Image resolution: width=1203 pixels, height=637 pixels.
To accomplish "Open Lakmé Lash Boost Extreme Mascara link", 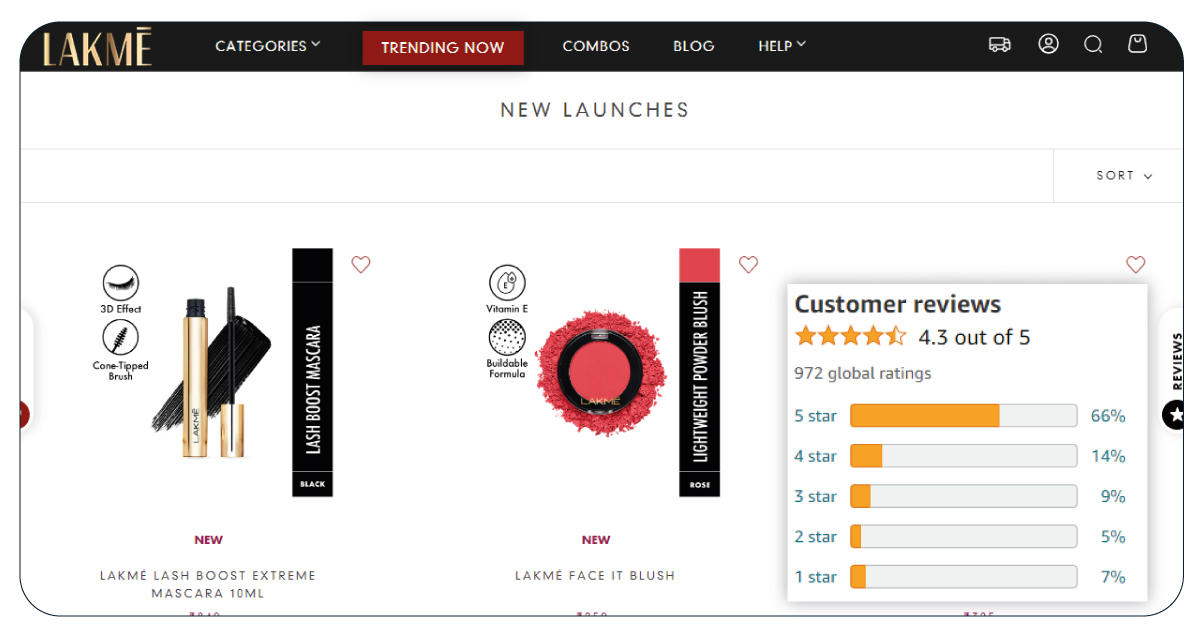I will pyautogui.click(x=208, y=584).
